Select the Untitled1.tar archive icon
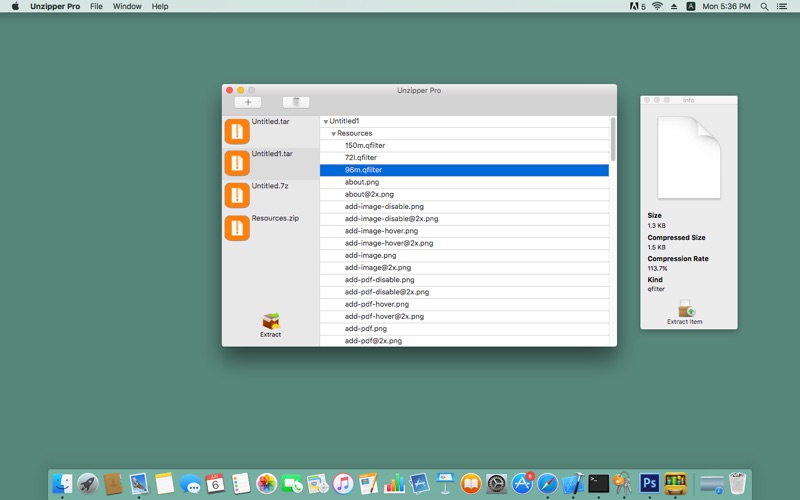This screenshot has width=800, height=500. (x=237, y=163)
